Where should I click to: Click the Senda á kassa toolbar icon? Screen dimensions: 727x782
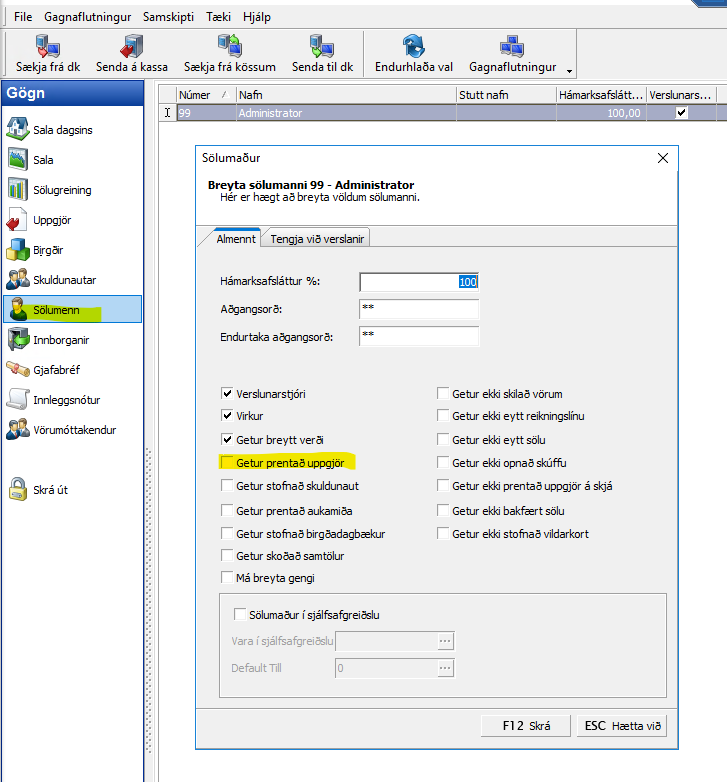[x=131, y=46]
